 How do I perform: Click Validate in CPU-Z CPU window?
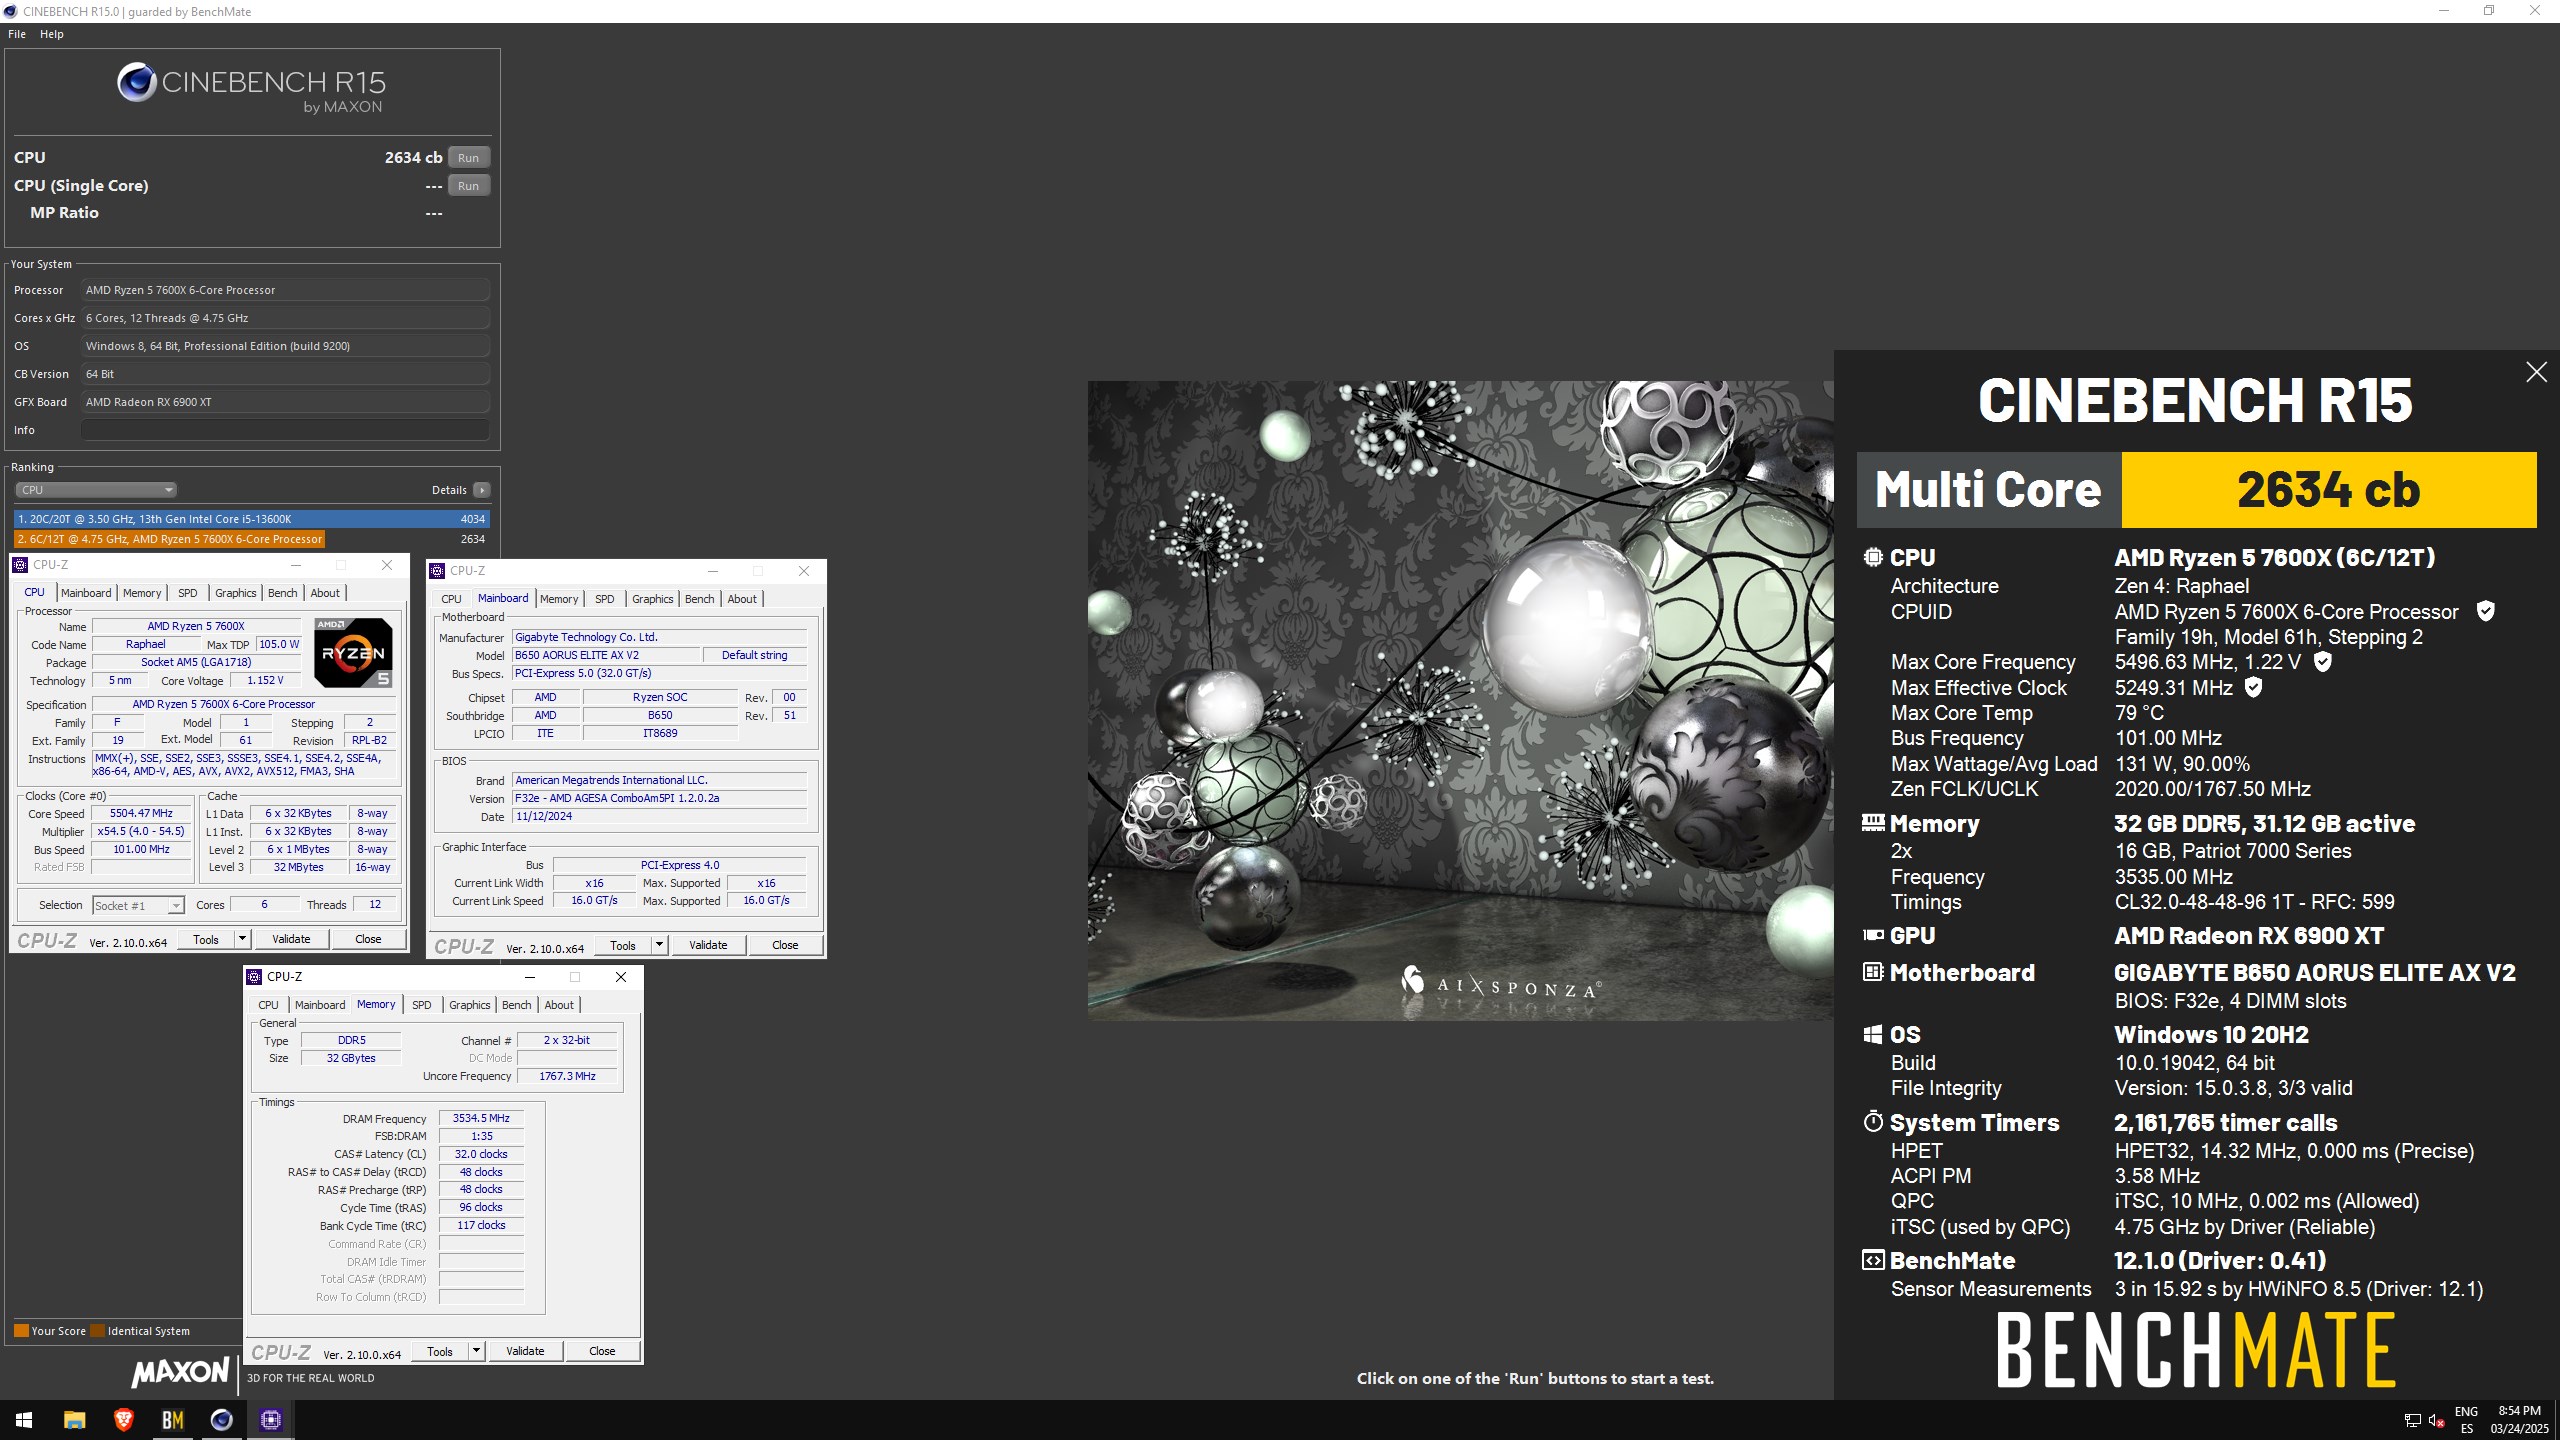point(291,939)
